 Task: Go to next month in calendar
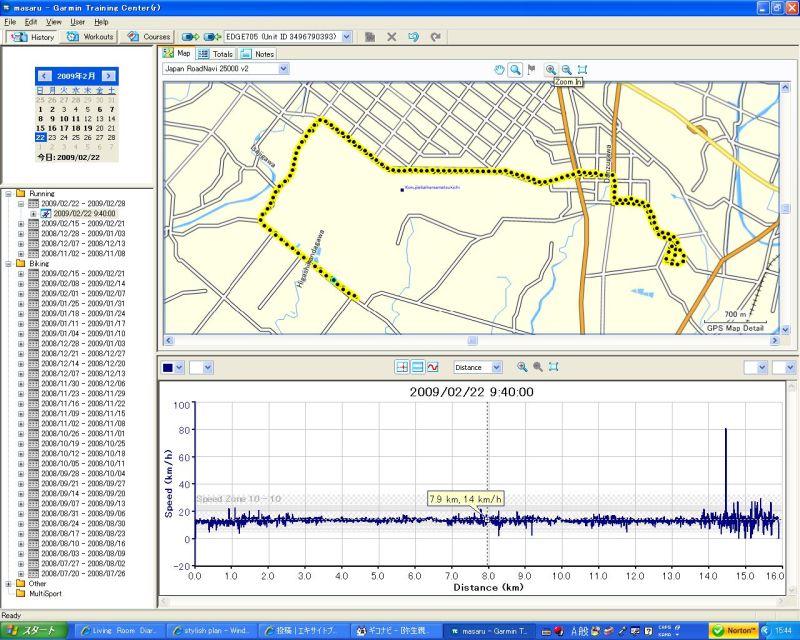[x=108, y=76]
